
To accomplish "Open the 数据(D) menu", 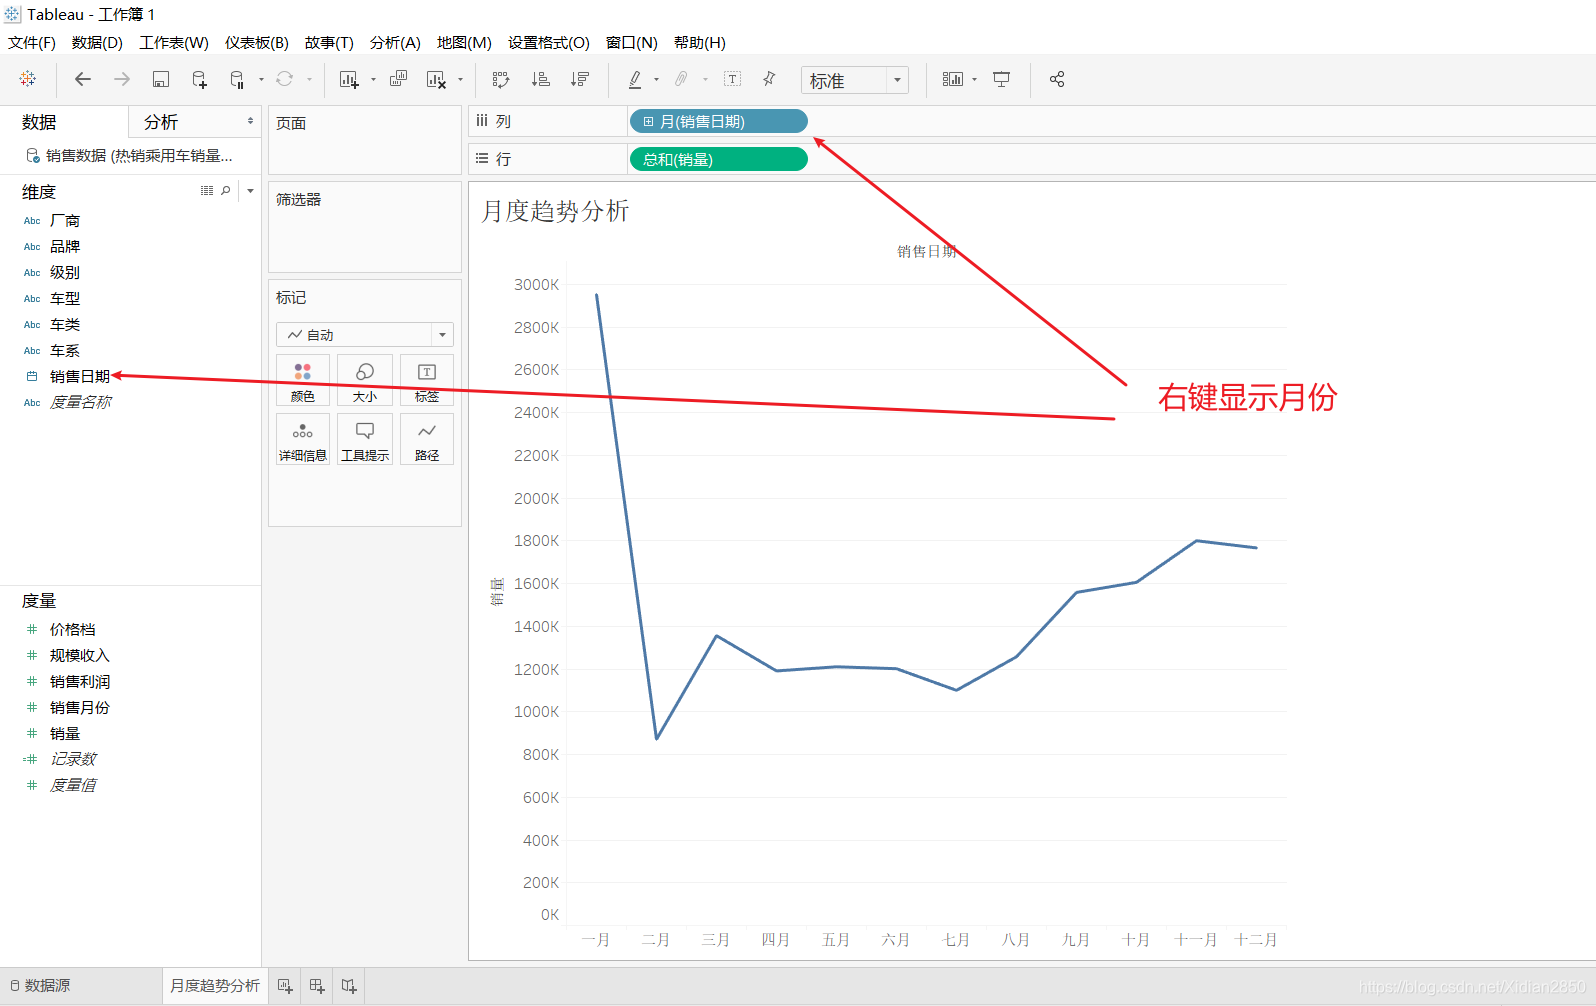I will (x=97, y=42).
